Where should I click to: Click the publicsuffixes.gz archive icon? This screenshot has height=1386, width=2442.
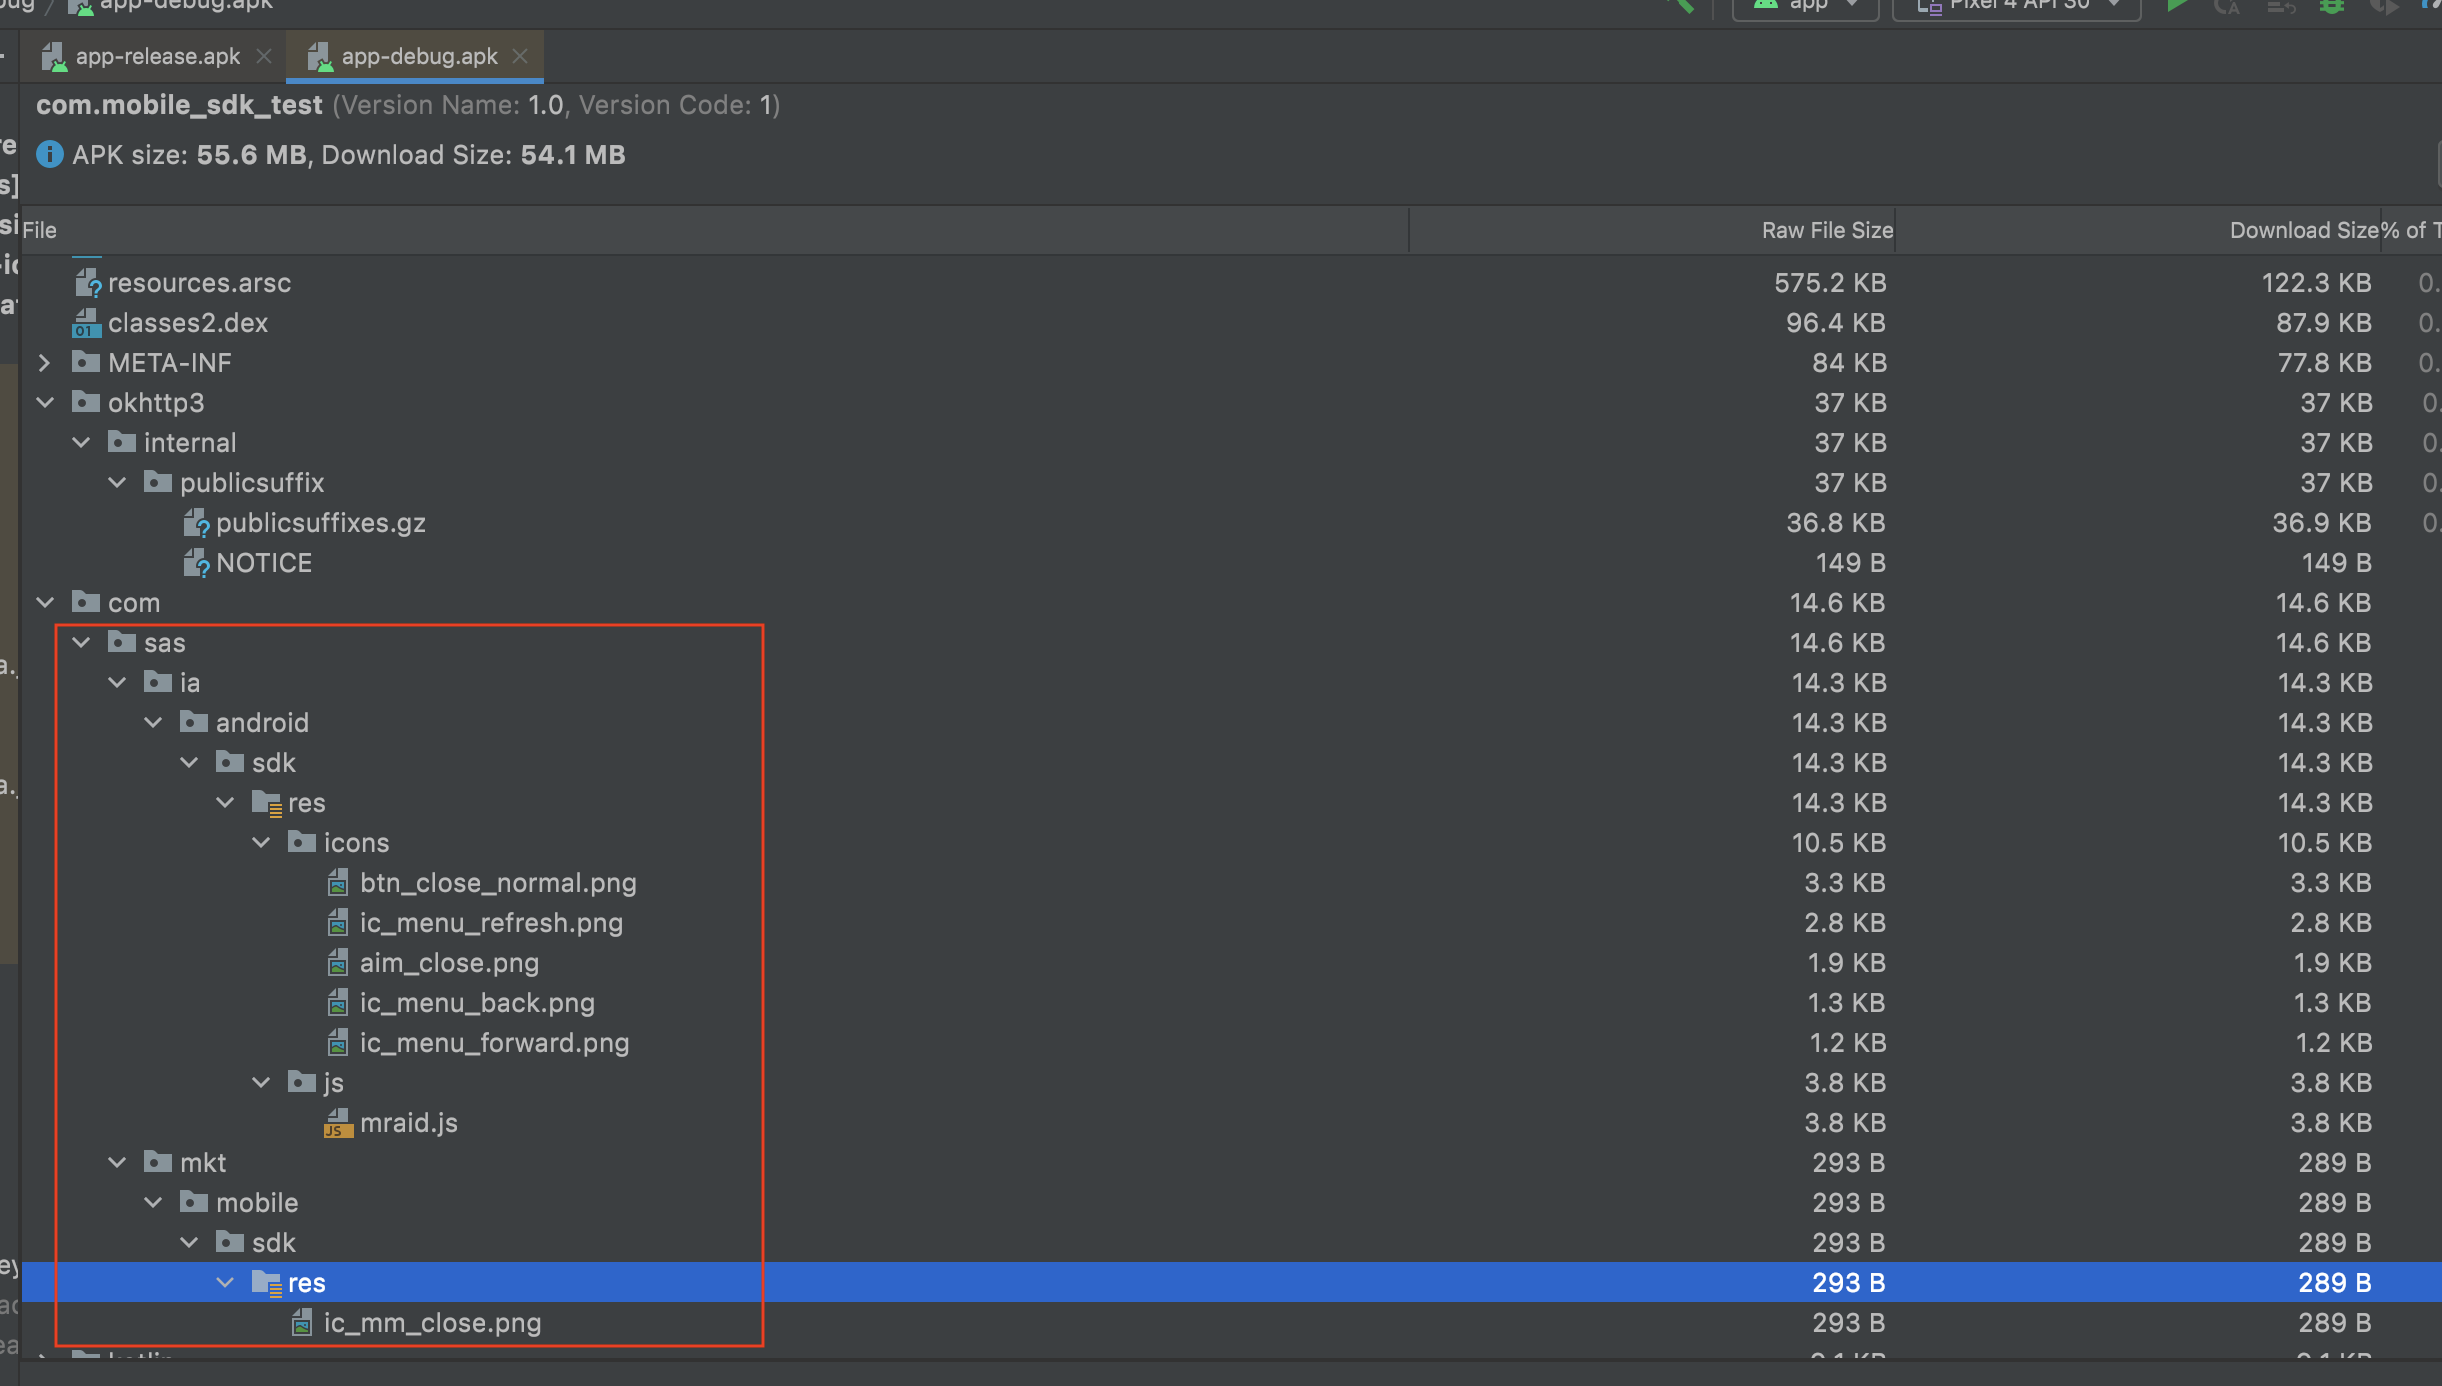tap(196, 522)
